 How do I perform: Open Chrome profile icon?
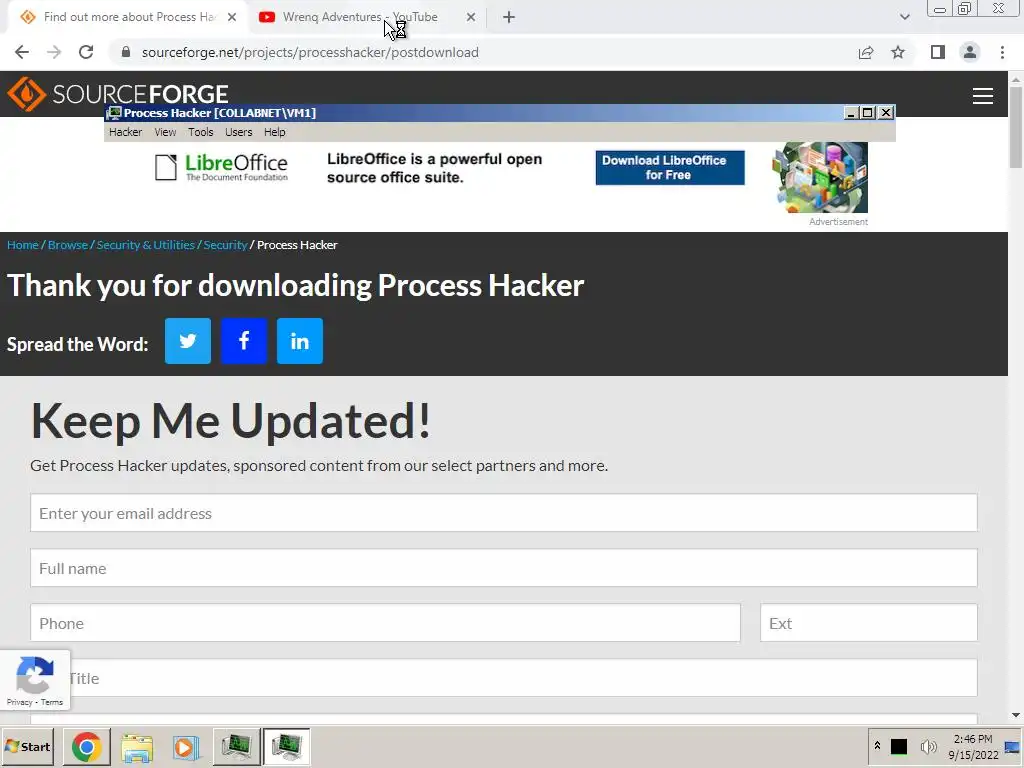tap(970, 52)
